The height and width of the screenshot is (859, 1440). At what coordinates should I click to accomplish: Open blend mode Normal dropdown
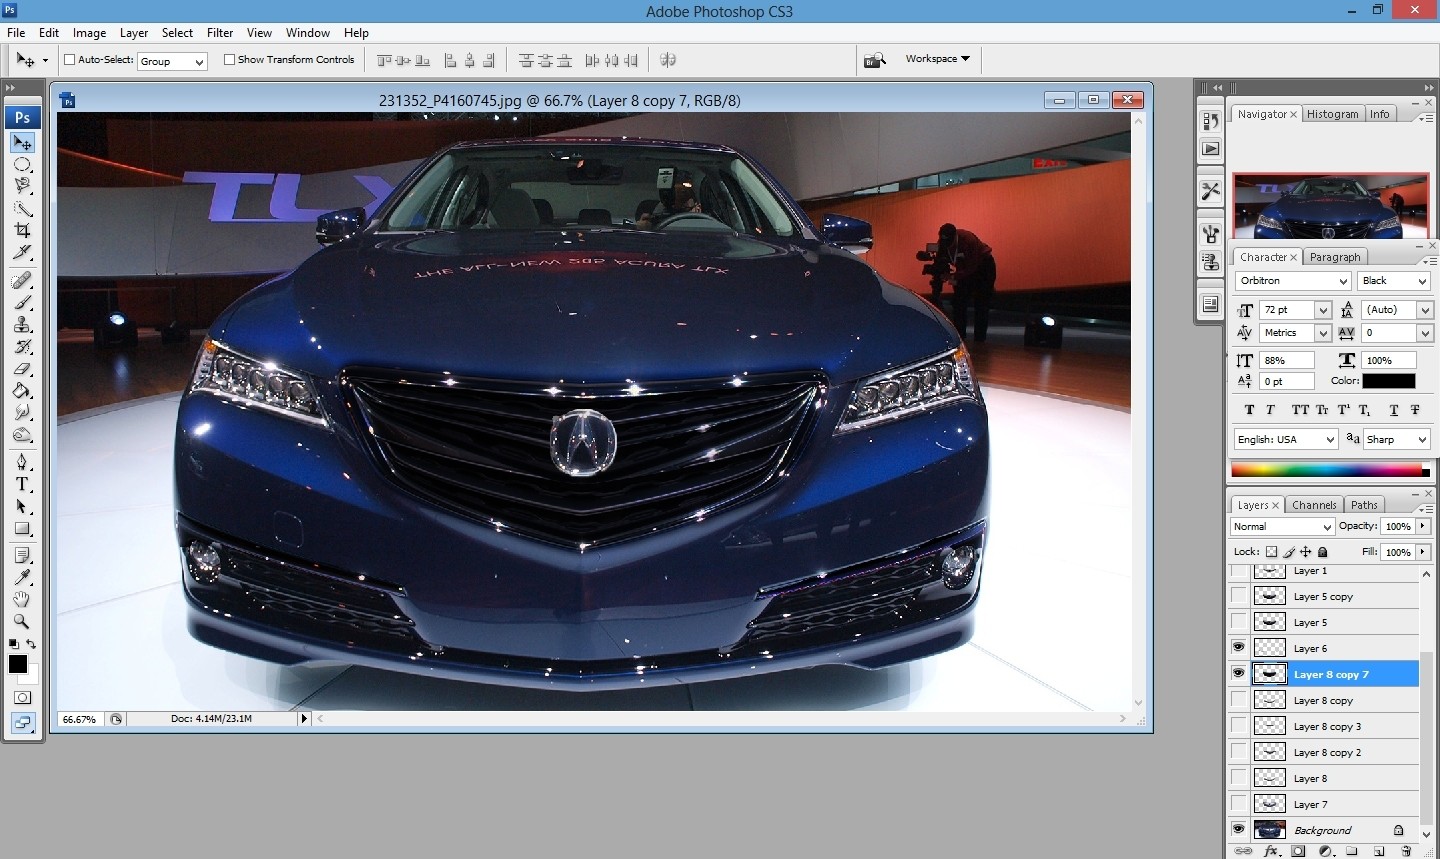click(x=1282, y=527)
